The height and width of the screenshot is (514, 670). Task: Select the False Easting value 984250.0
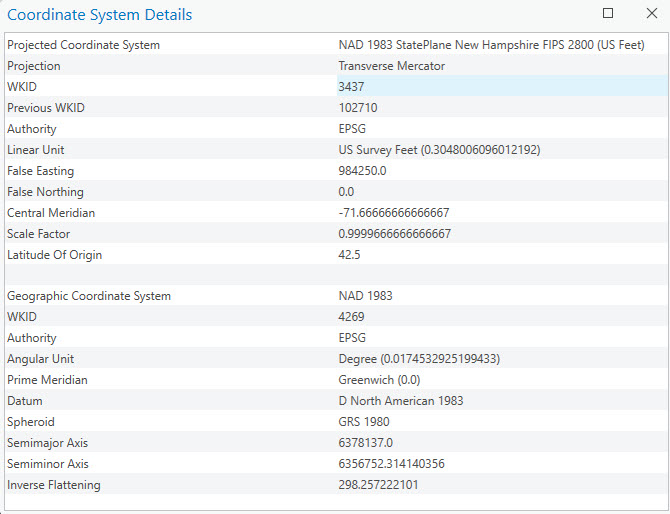[x=362, y=171]
